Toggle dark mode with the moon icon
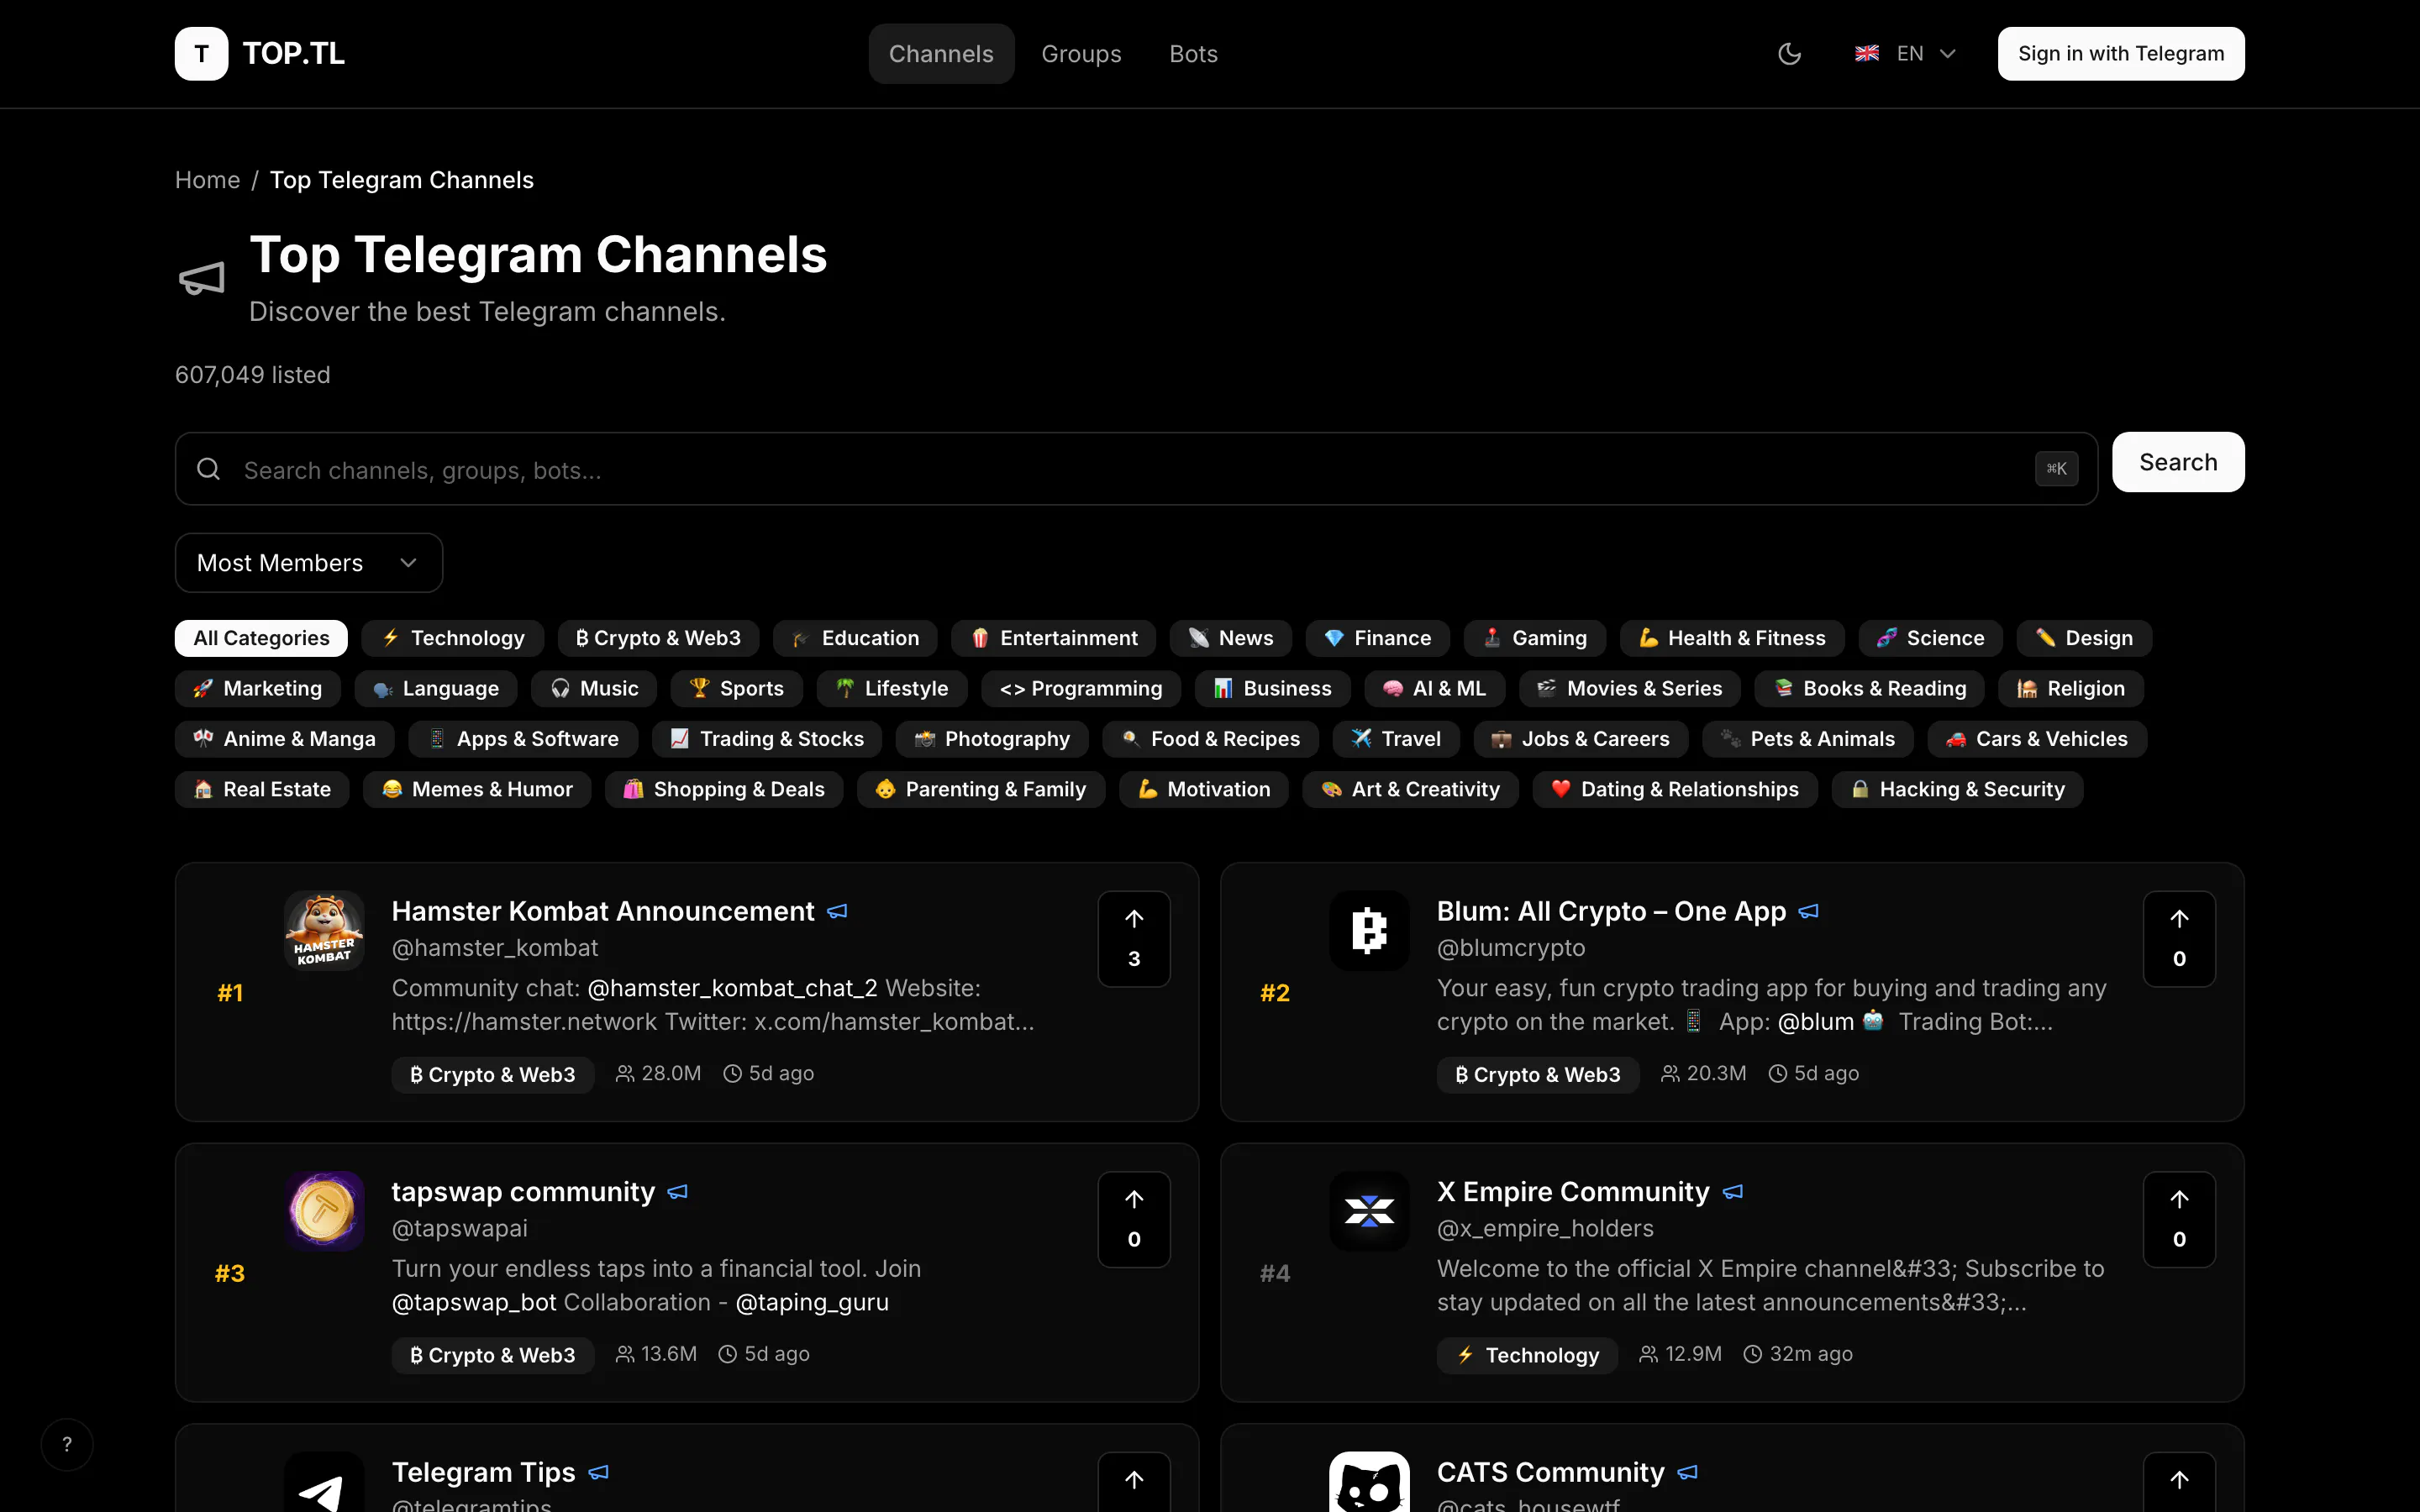2420x1512 pixels. (x=1789, y=54)
